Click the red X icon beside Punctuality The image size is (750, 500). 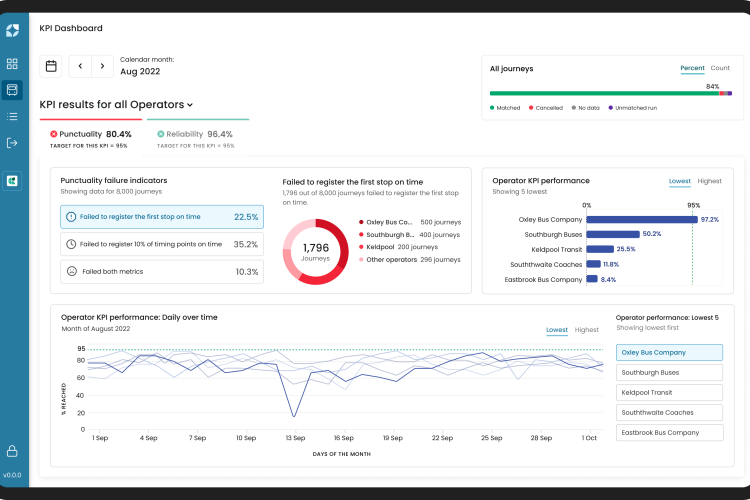tap(54, 134)
